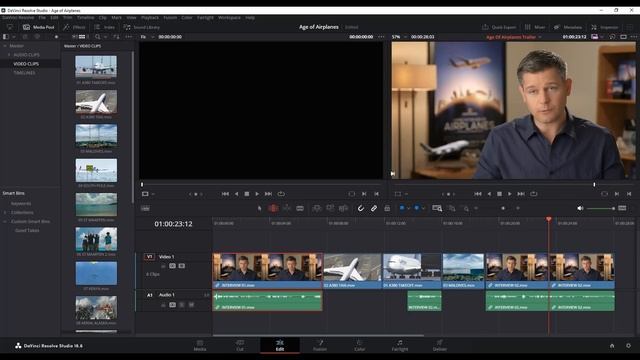640x360 pixels.
Task: Select the 03 MALDIVES clip thumbnail
Action: pos(96,136)
